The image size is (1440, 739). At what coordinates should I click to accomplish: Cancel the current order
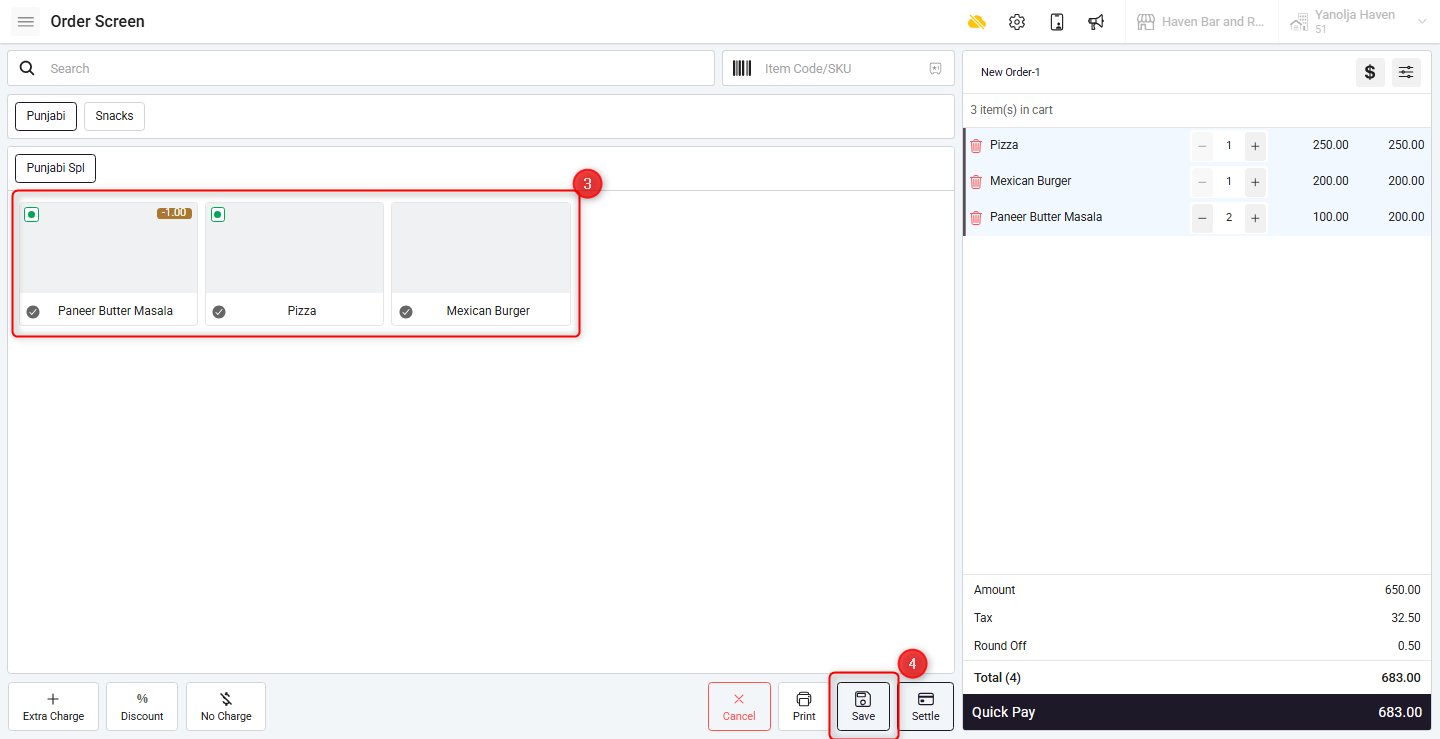click(739, 707)
